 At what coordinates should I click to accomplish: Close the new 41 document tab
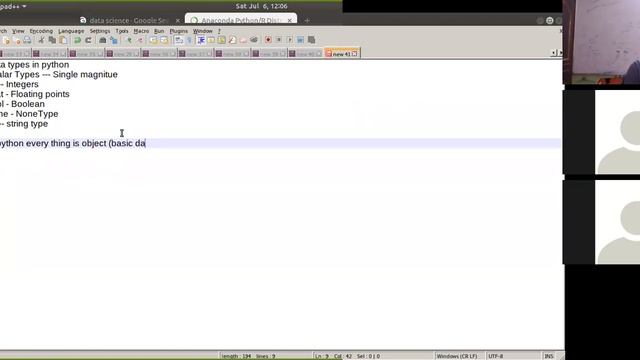(355, 54)
